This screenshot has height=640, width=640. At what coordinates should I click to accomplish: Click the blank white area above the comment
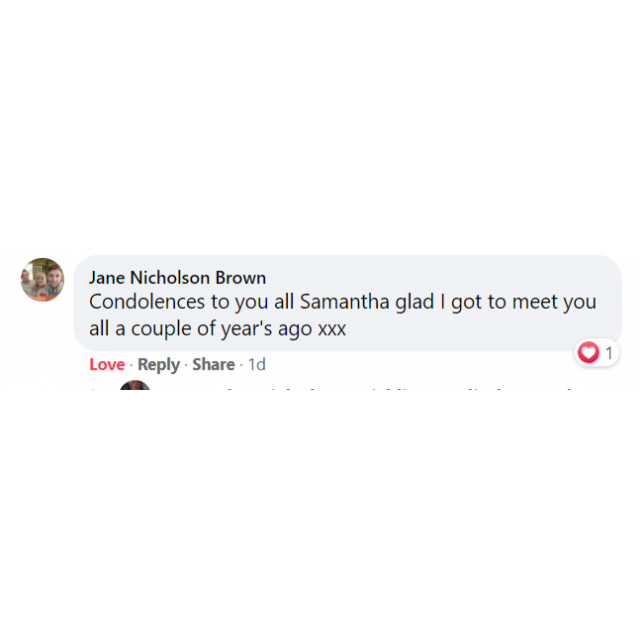(x=320, y=122)
